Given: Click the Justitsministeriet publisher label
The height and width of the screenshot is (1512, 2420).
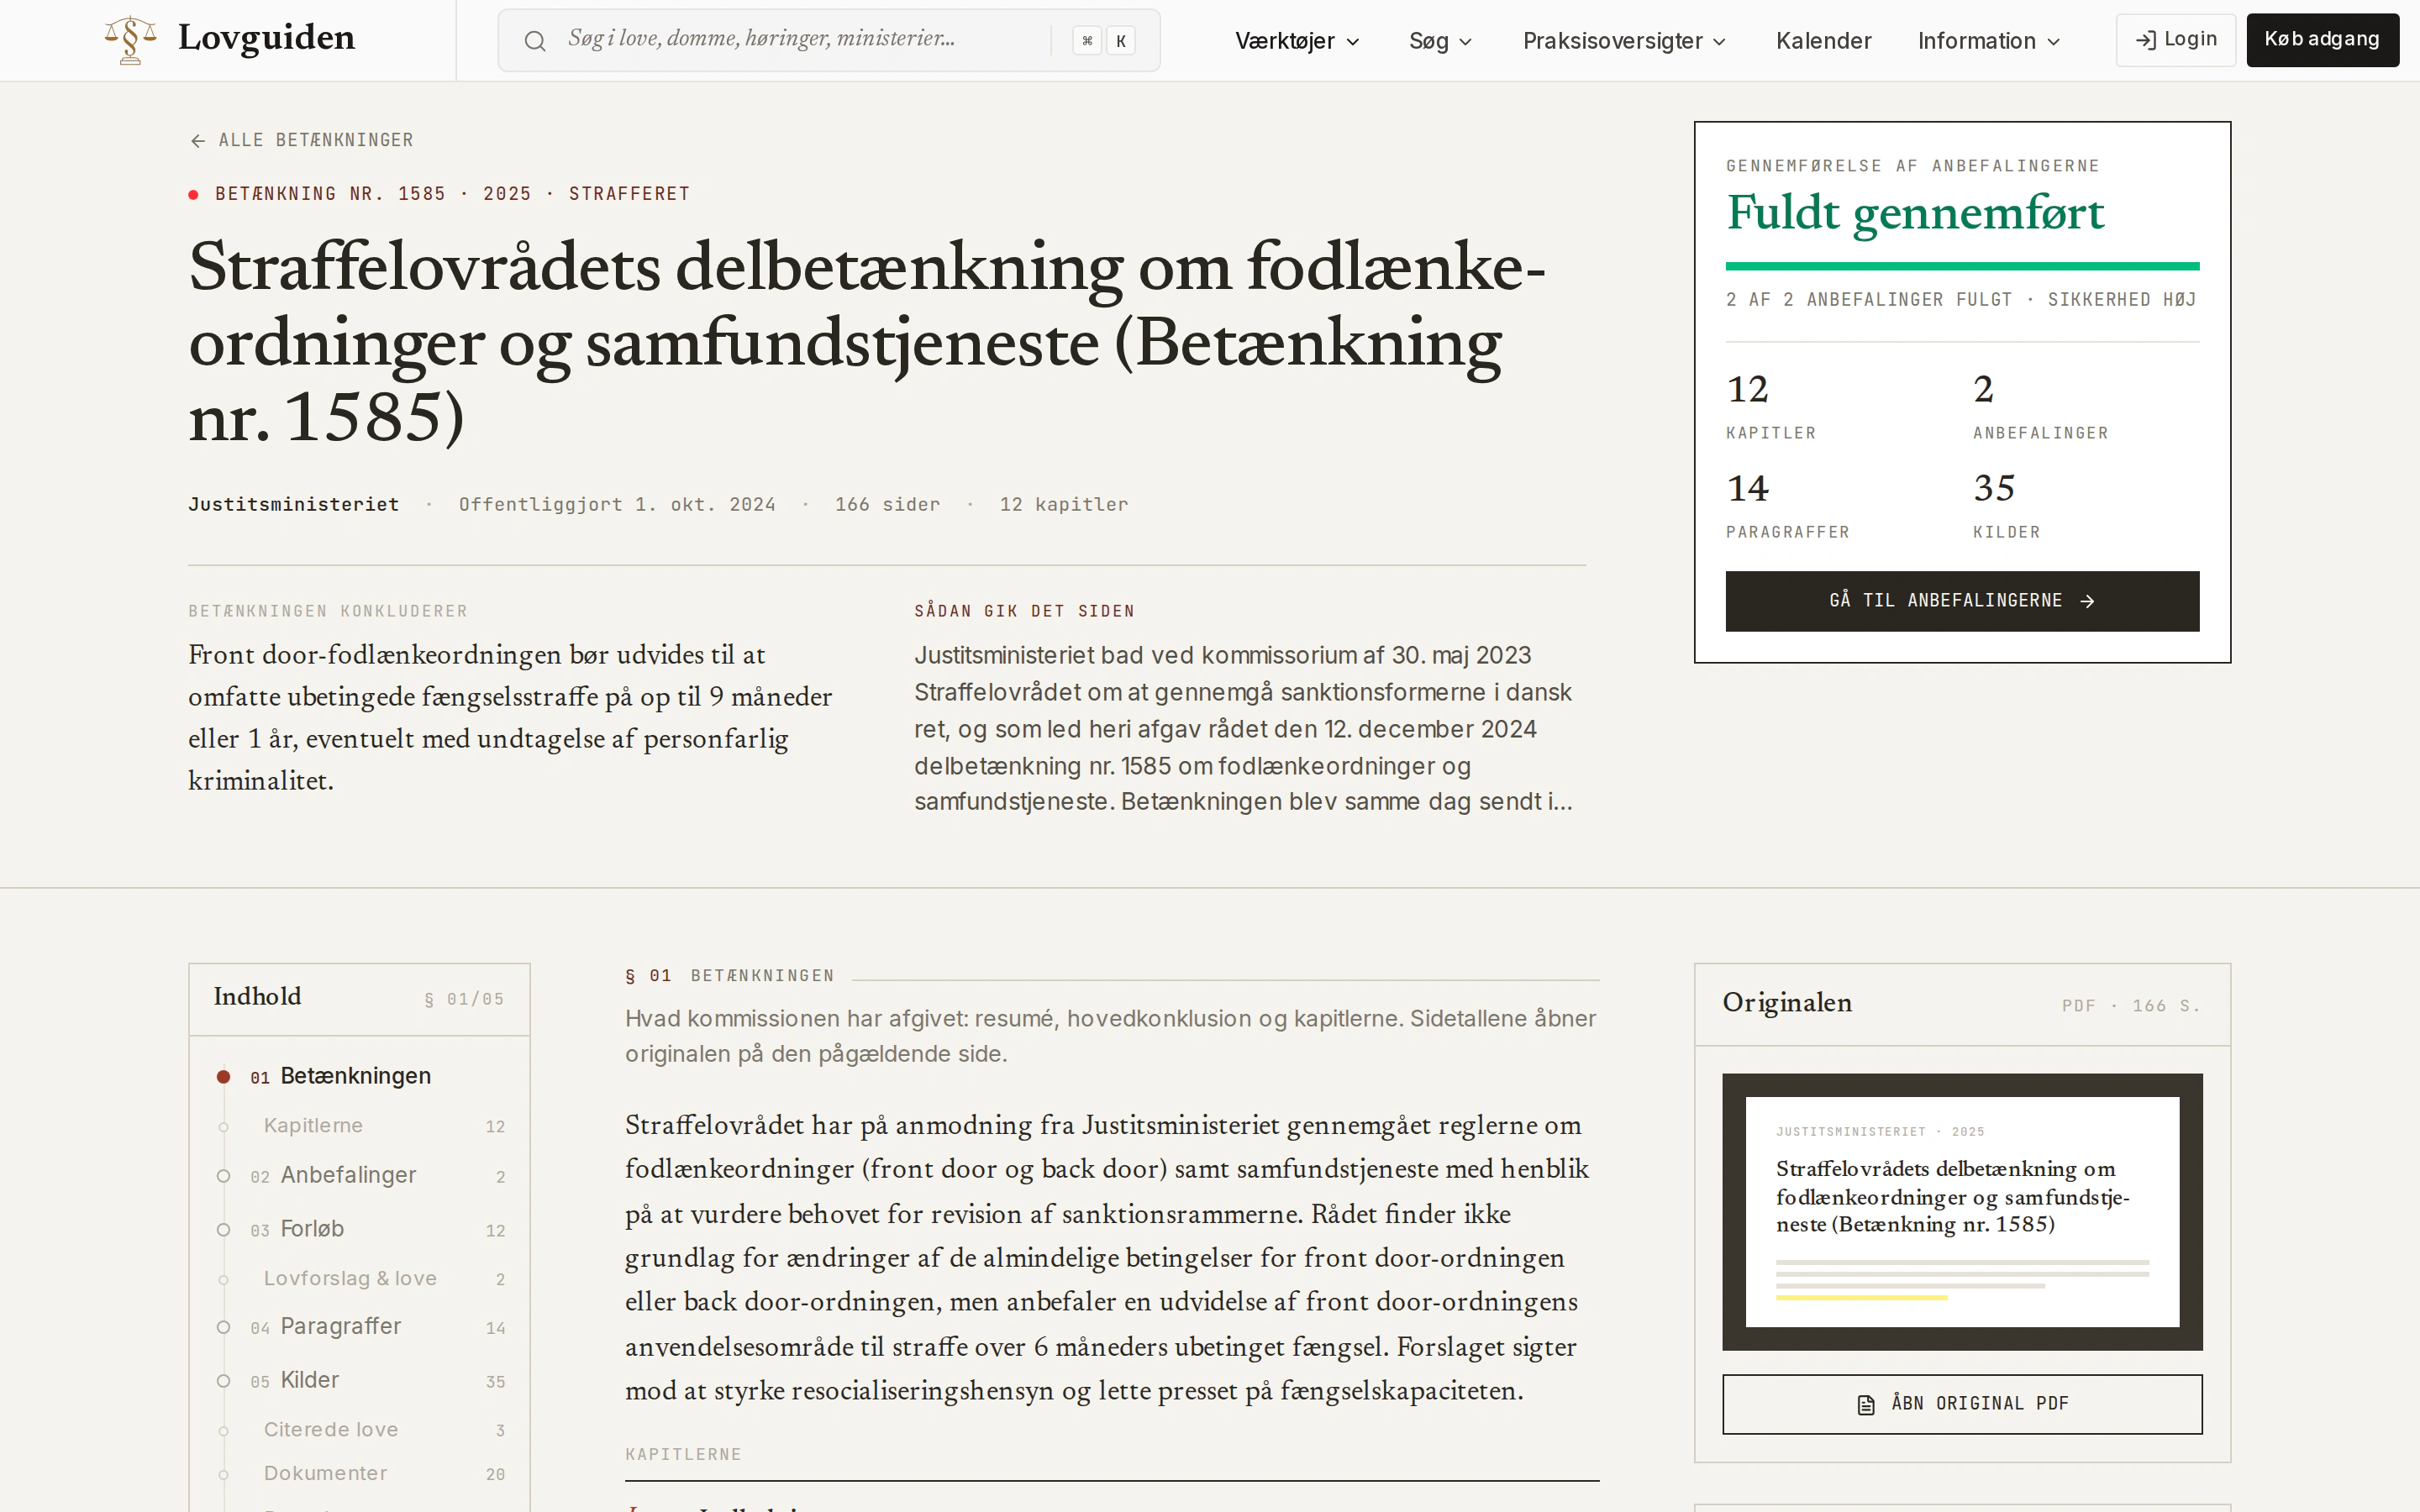Looking at the screenshot, I should (294, 505).
